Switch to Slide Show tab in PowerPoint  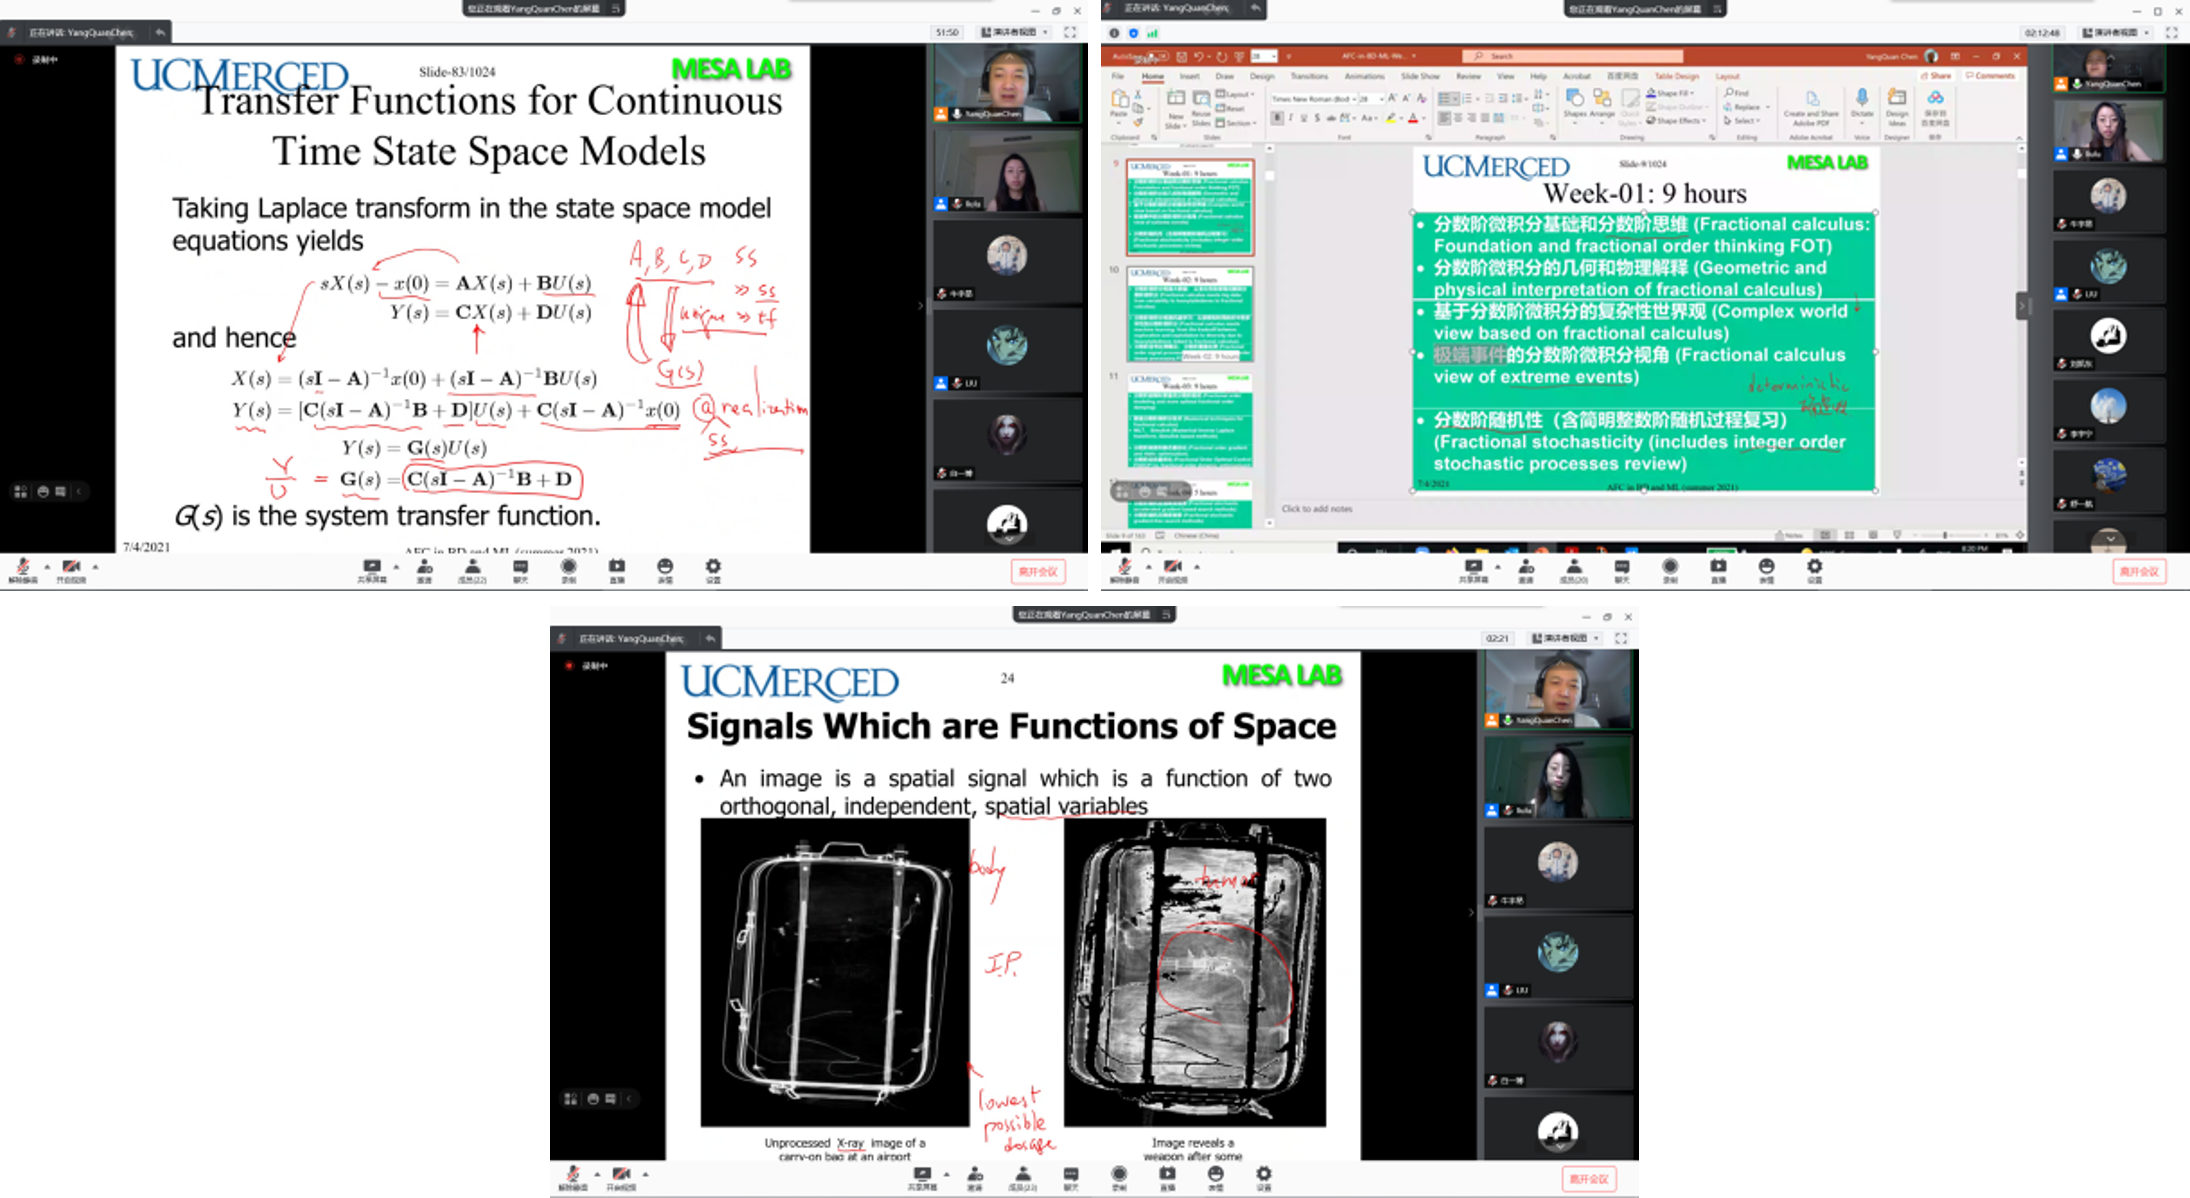tap(1420, 76)
